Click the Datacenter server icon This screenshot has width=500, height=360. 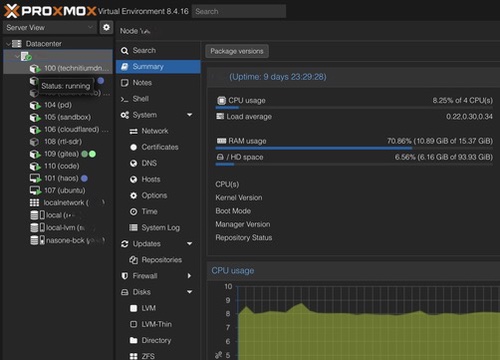[17, 44]
